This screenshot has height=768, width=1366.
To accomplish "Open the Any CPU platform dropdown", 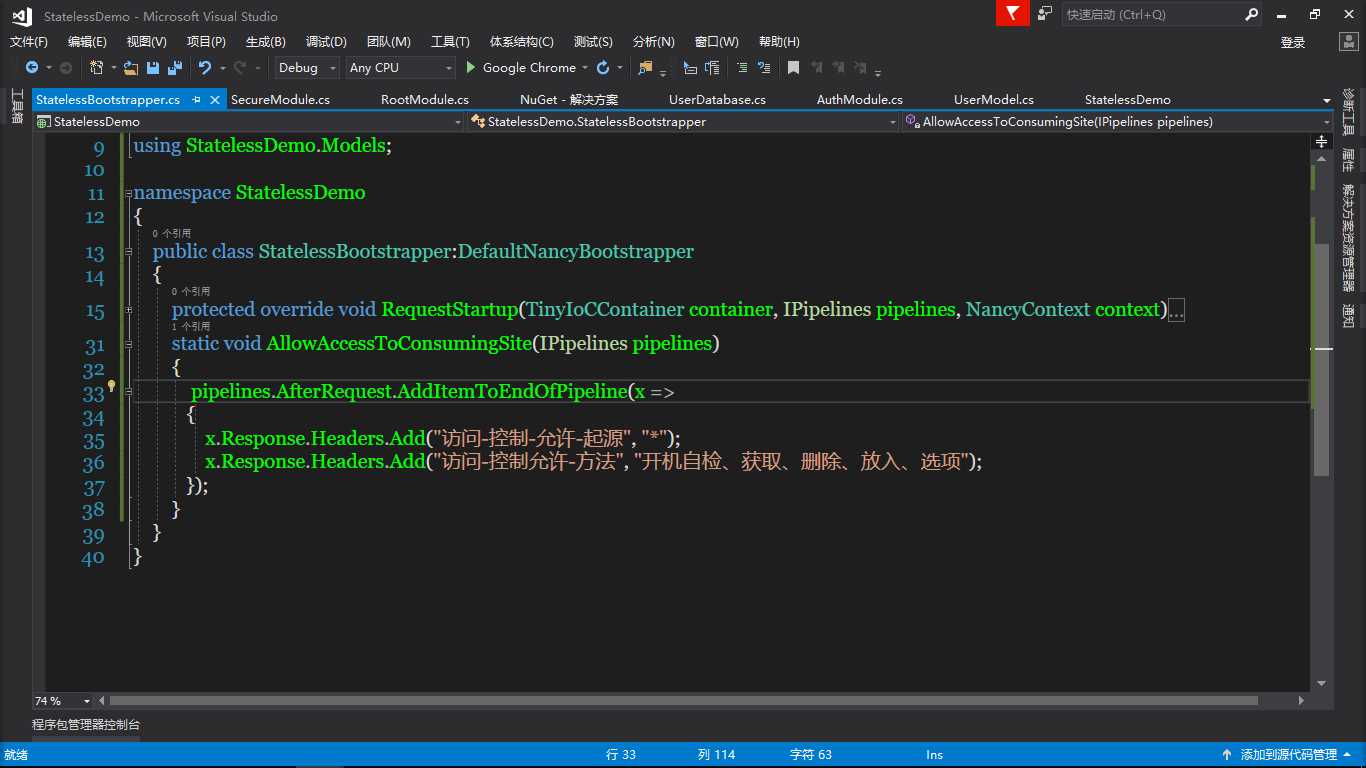I will [x=448, y=68].
